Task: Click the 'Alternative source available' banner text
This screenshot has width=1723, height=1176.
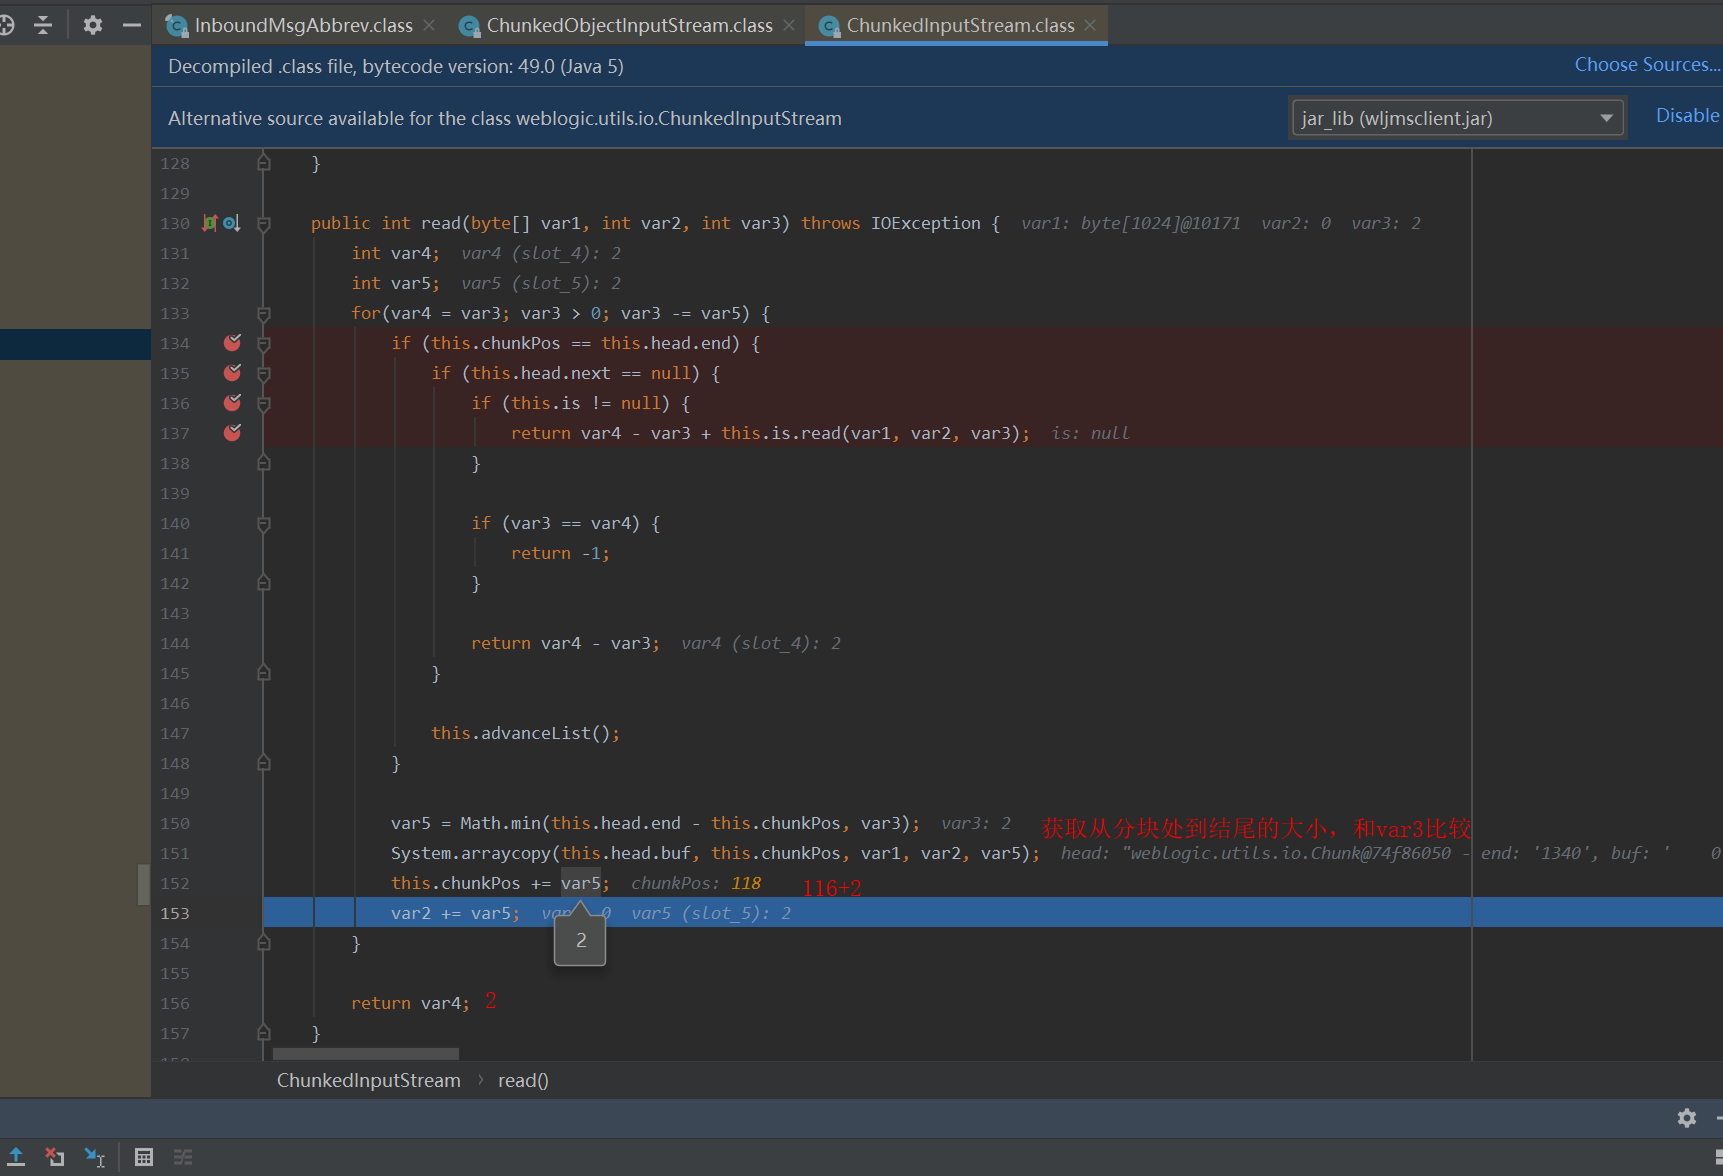Action: pos(505,118)
